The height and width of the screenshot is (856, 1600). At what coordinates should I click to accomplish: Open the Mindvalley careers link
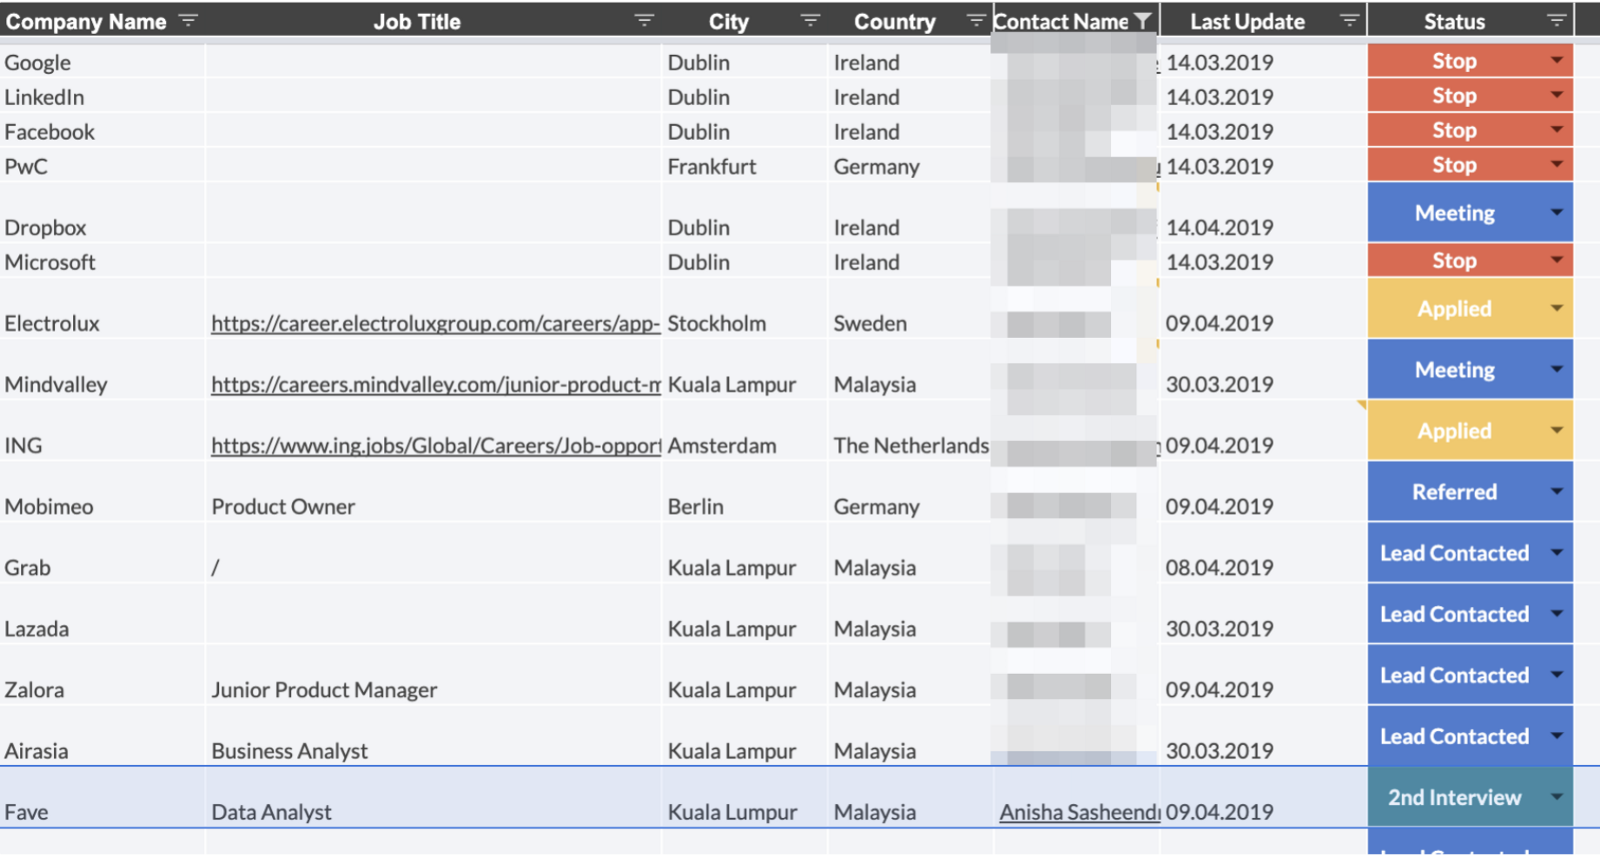click(x=435, y=384)
